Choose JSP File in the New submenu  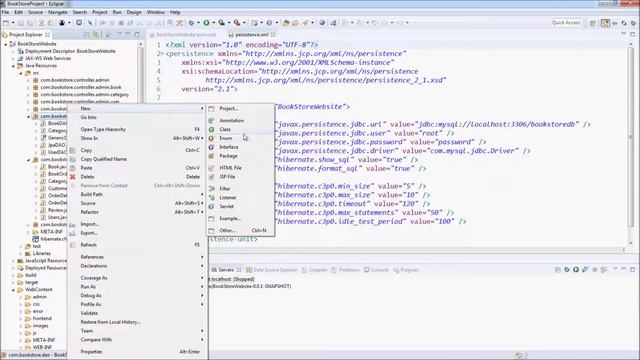pos(240,177)
